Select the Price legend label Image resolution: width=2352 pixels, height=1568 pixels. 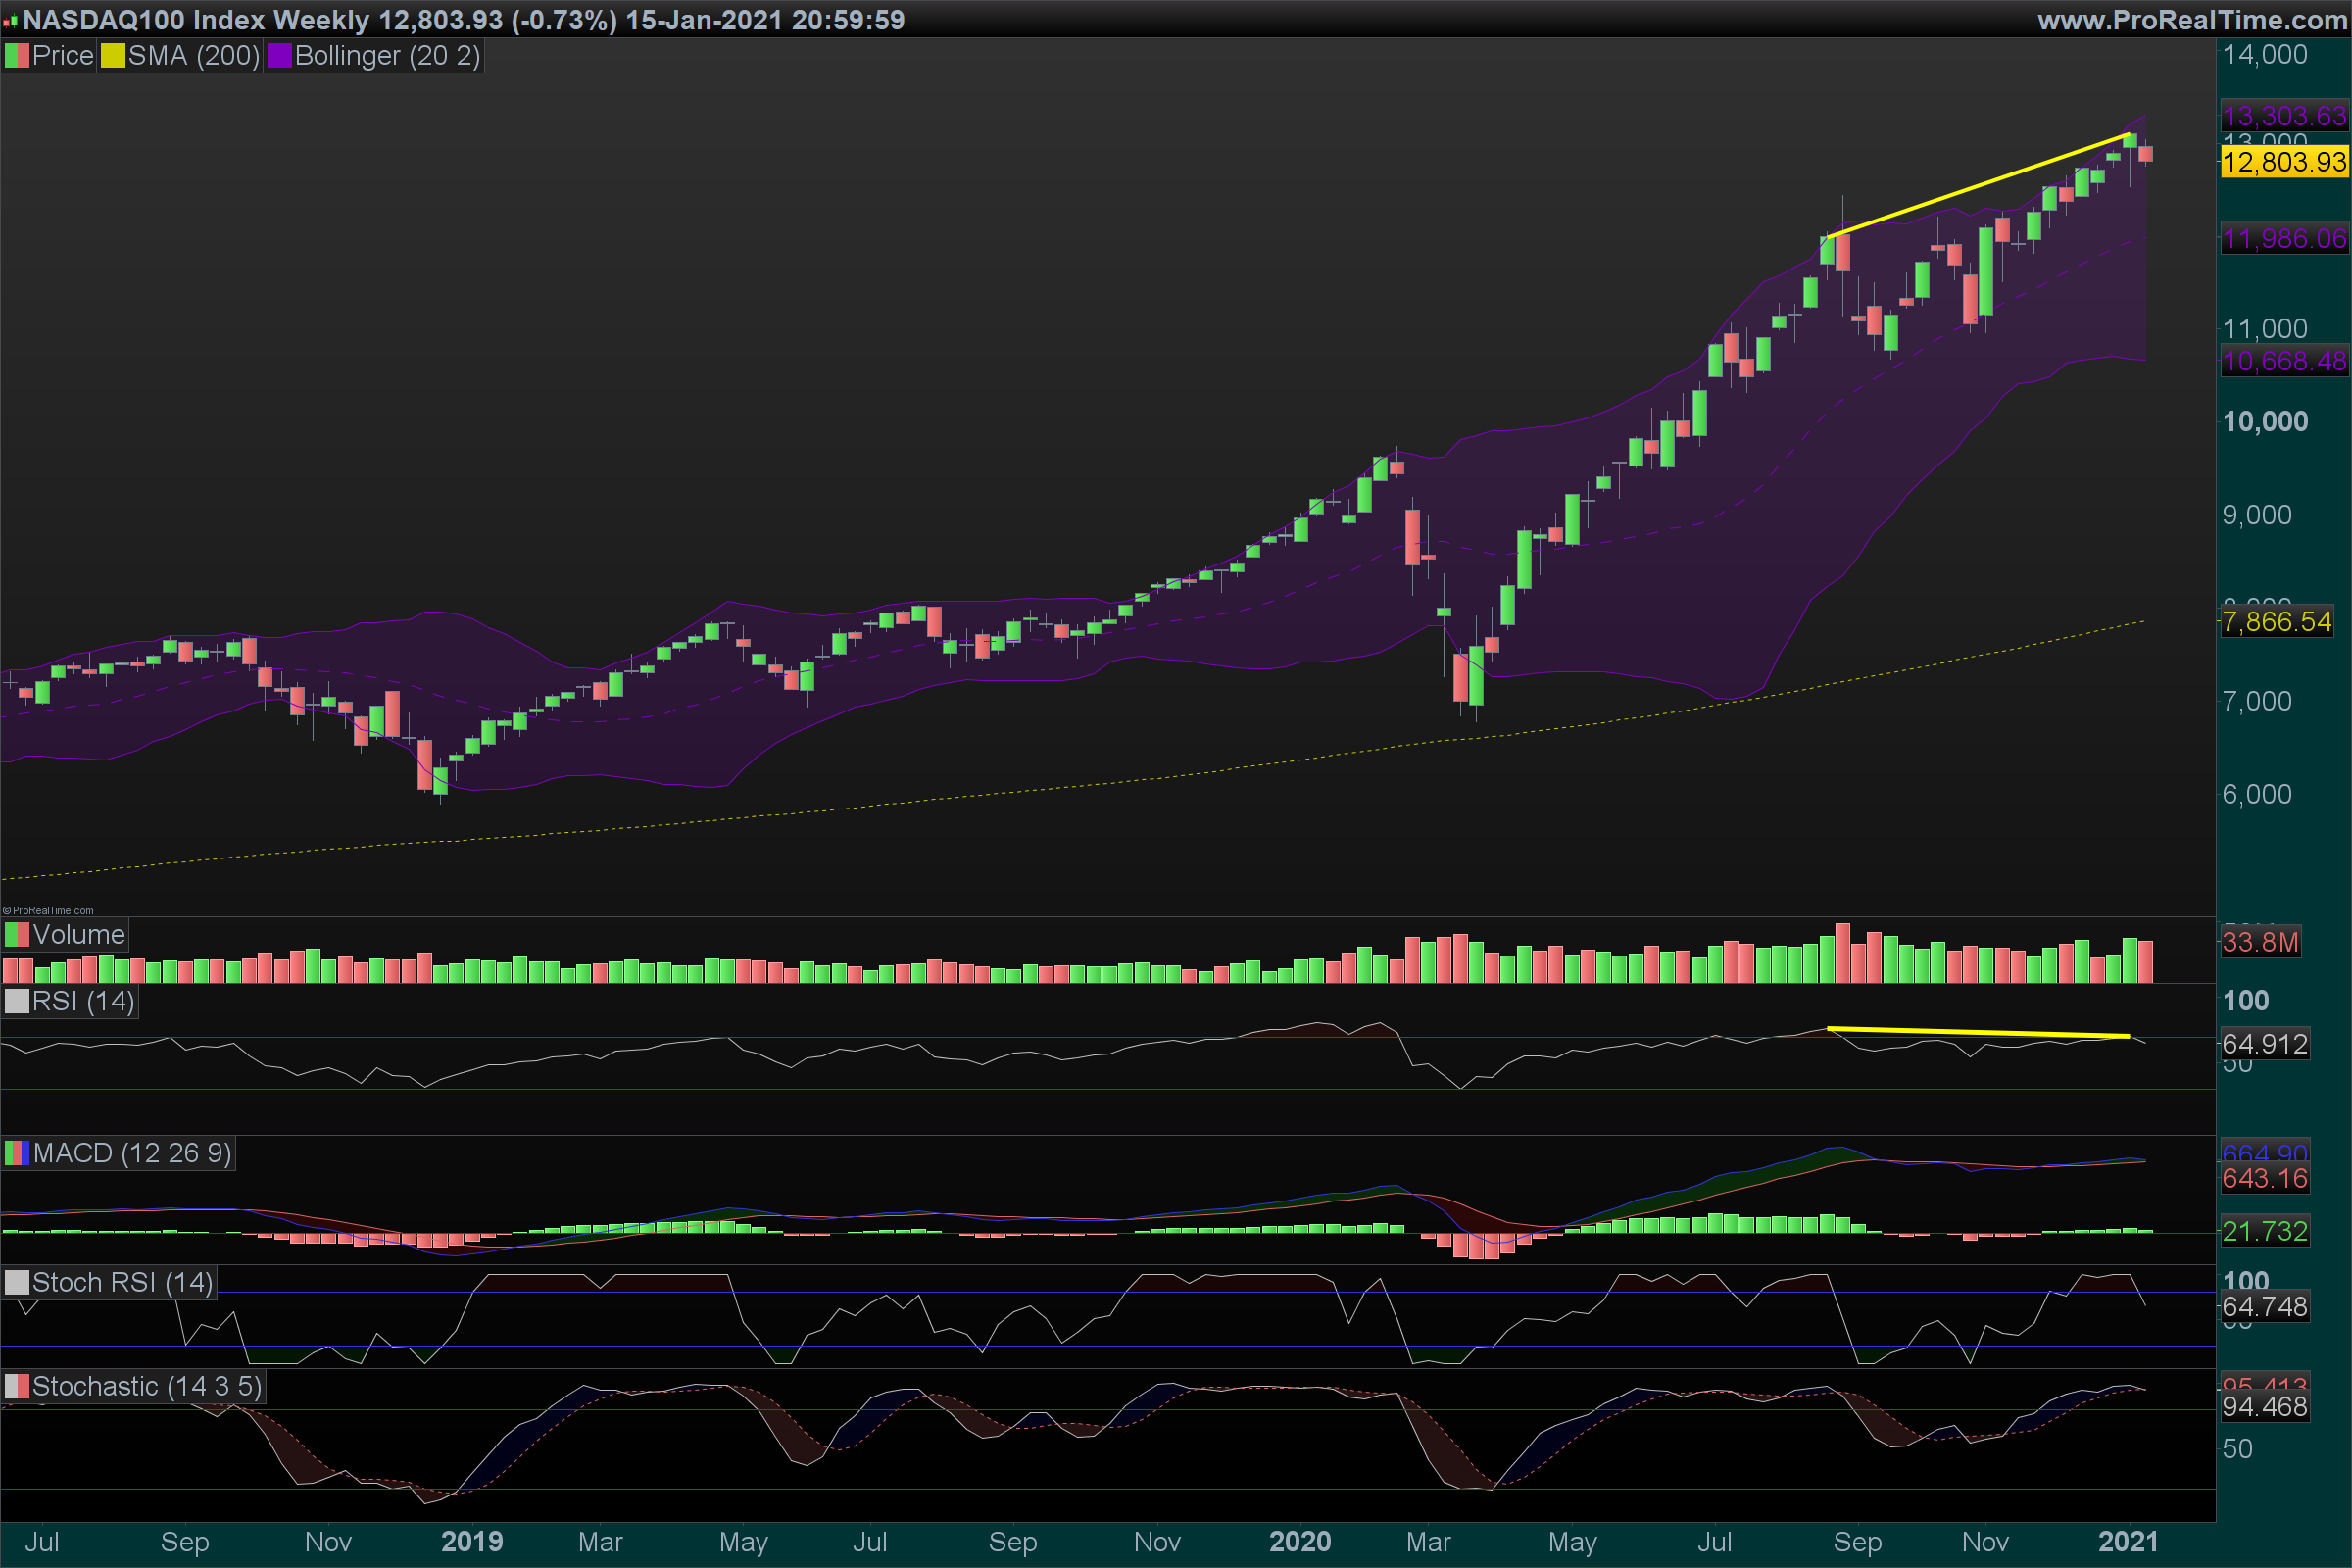click(62, 56)
